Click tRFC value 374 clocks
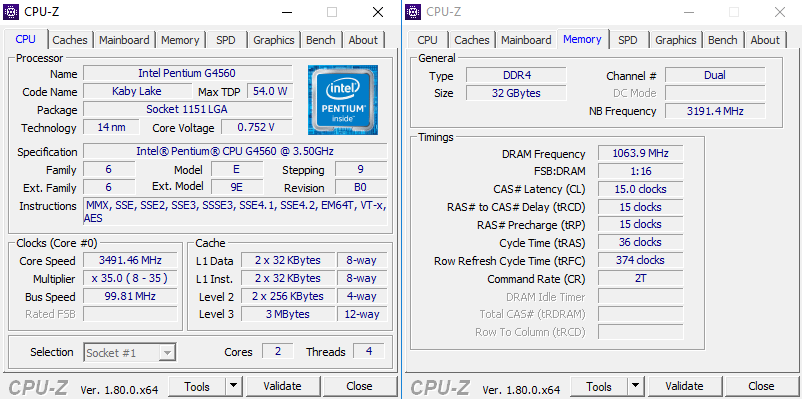Screen dimensions: 802x399 click(x=640, y=260)
